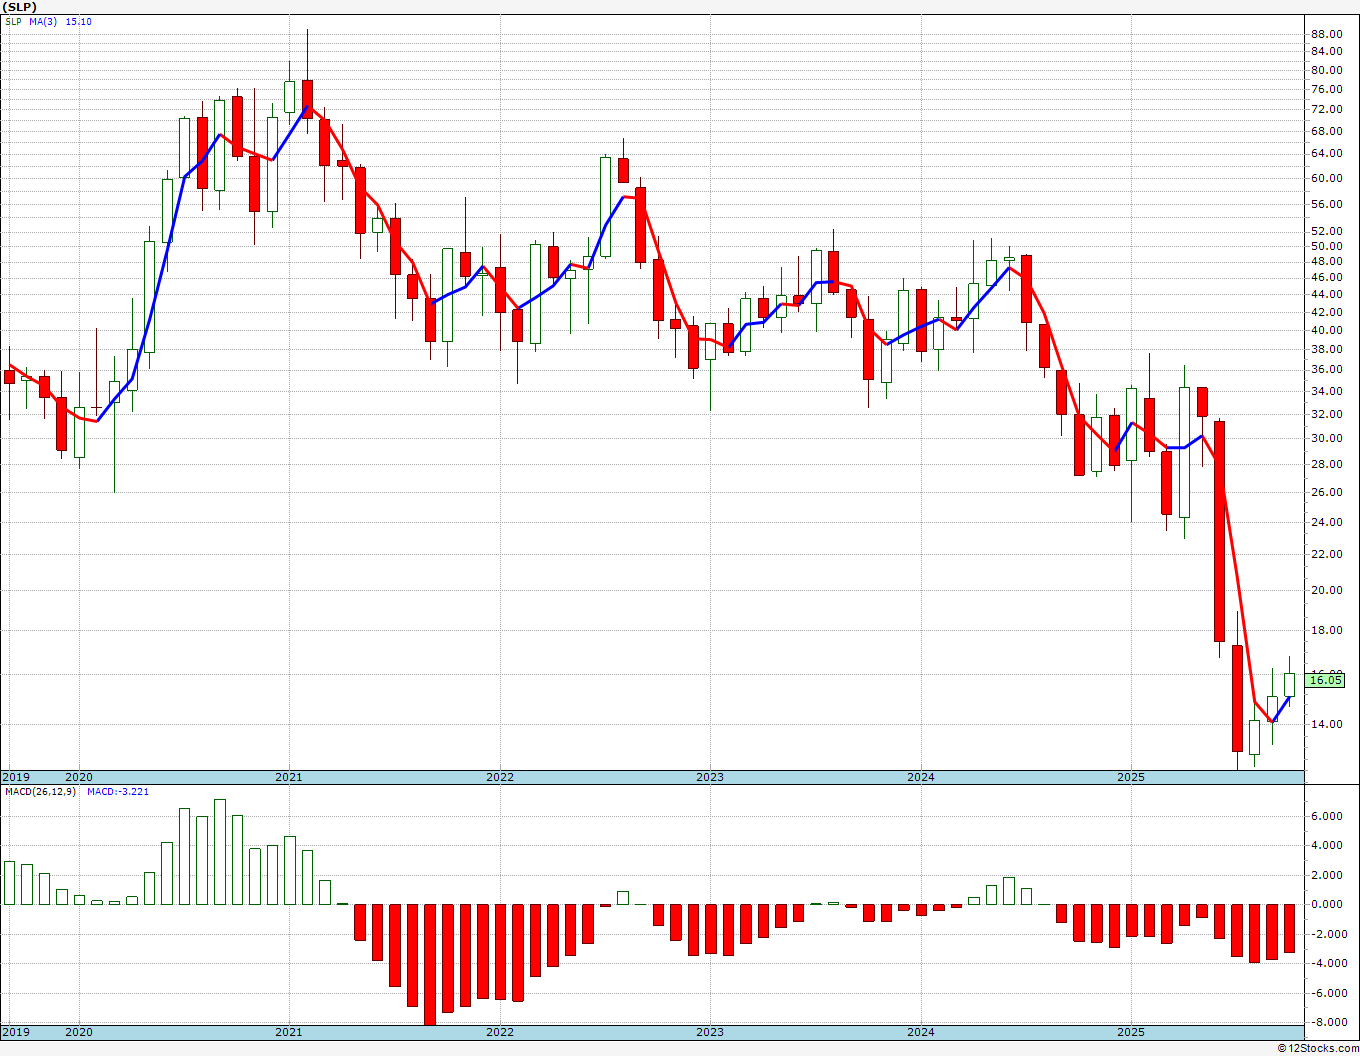Click the 76.00 price axis label
Viewport: 1360px width, 1056px height.
point(1326,89)
